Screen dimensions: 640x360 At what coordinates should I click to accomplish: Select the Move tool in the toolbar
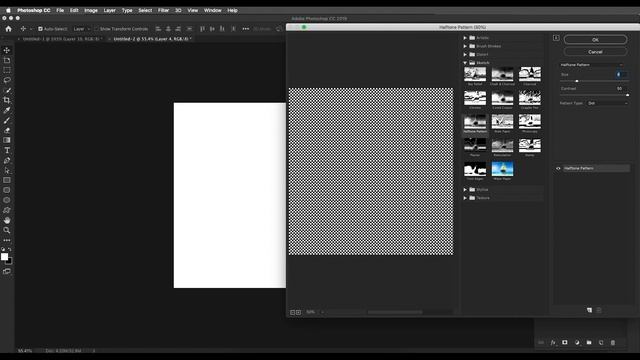7,50
